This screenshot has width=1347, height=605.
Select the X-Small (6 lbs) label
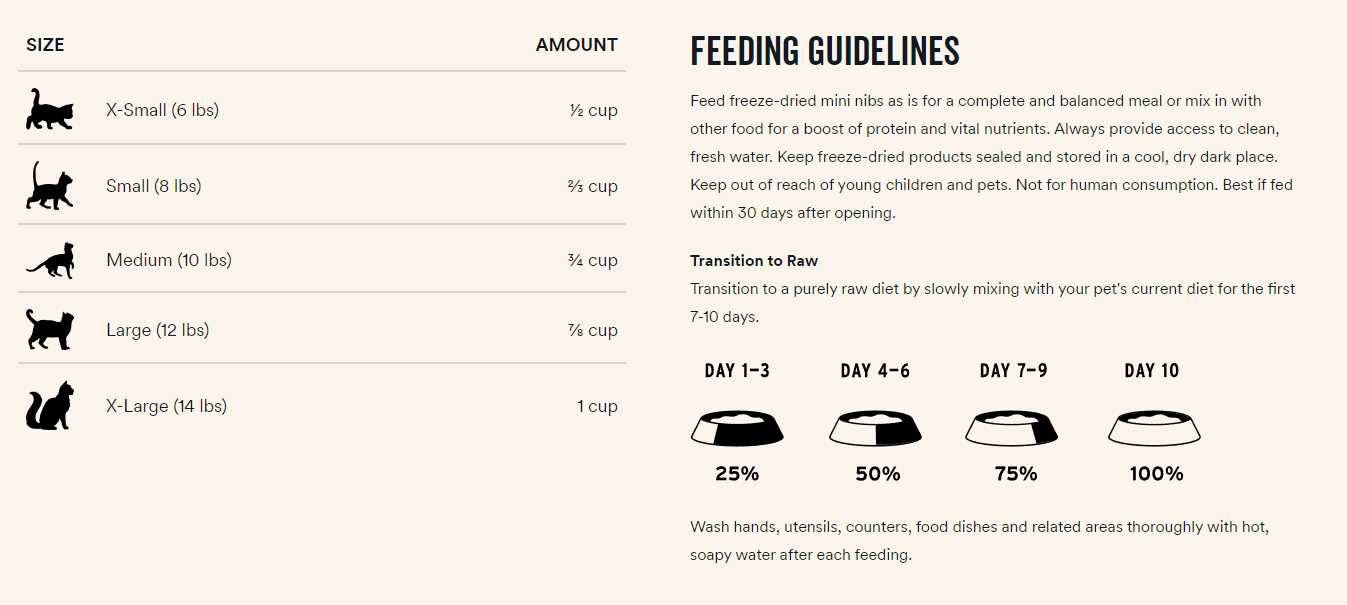click(162, 110)
